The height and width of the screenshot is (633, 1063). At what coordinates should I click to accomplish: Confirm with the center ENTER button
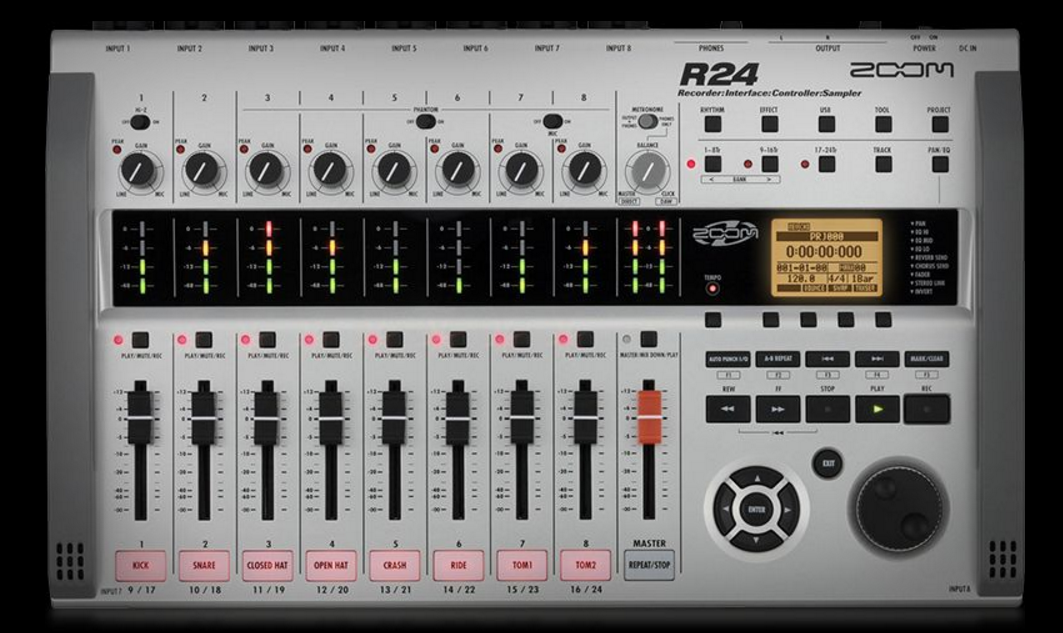point(757,510)
